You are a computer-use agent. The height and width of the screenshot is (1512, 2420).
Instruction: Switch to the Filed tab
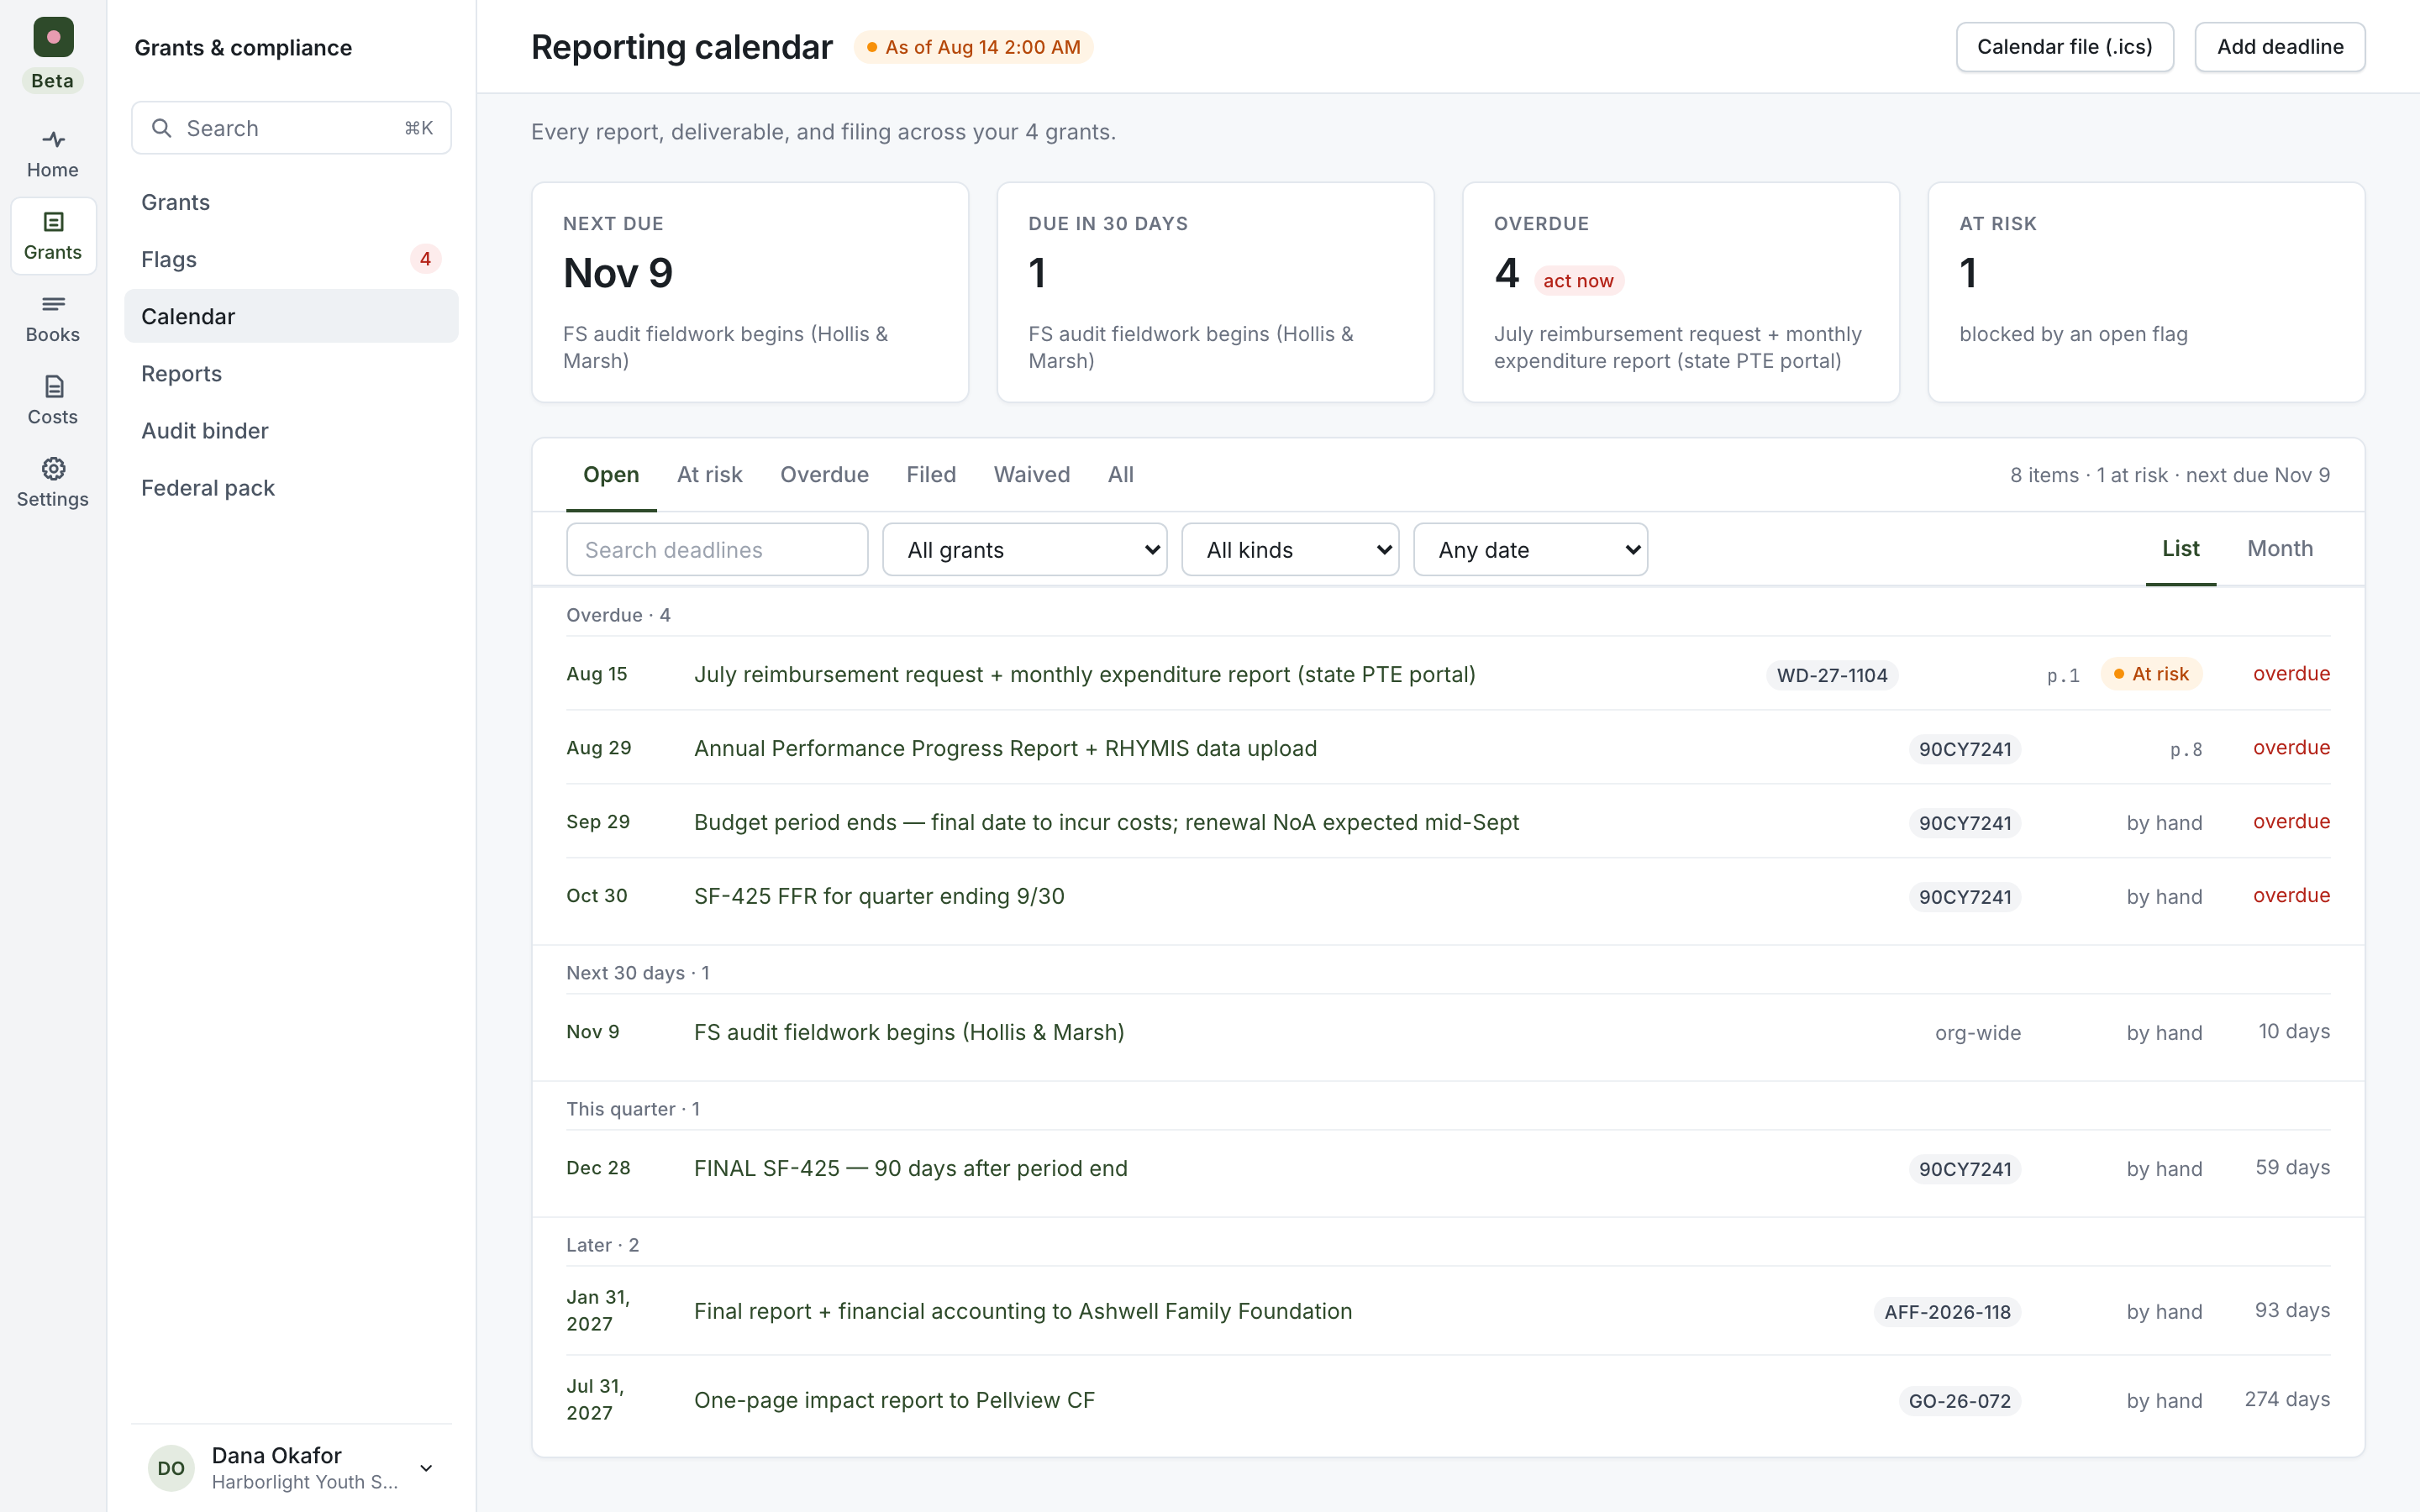tap(931, 475)
